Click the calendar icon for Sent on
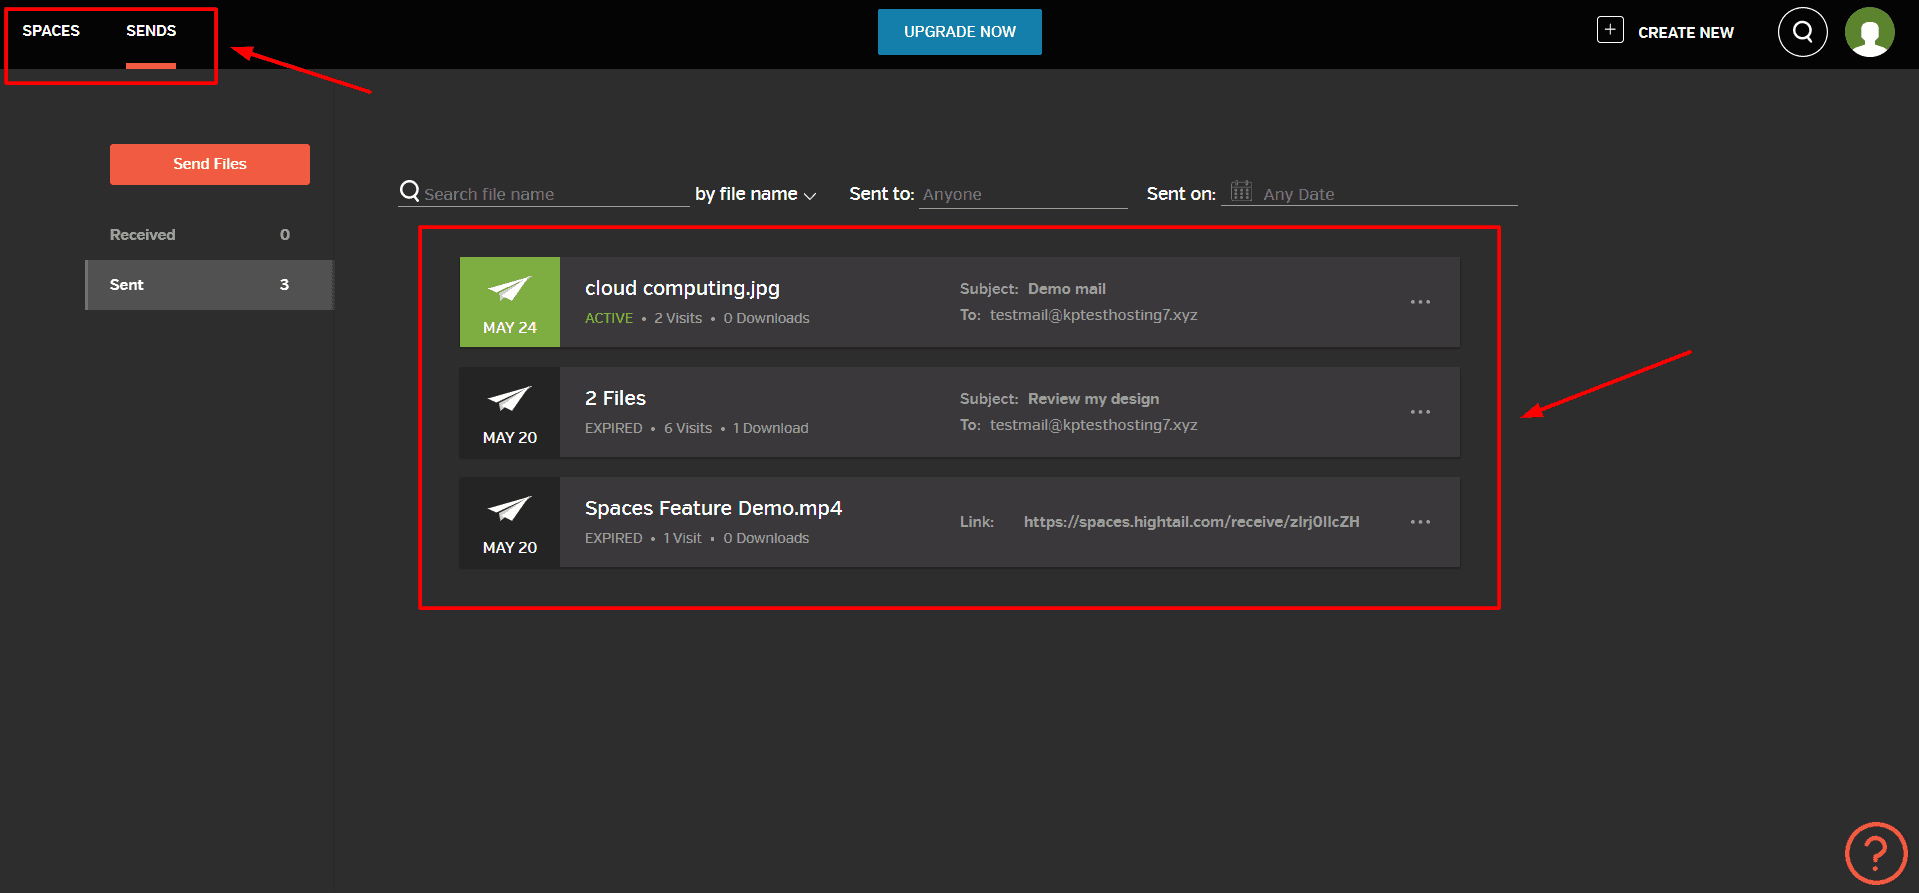Screen dimensions: 1919x893 tap(1241, 191)
